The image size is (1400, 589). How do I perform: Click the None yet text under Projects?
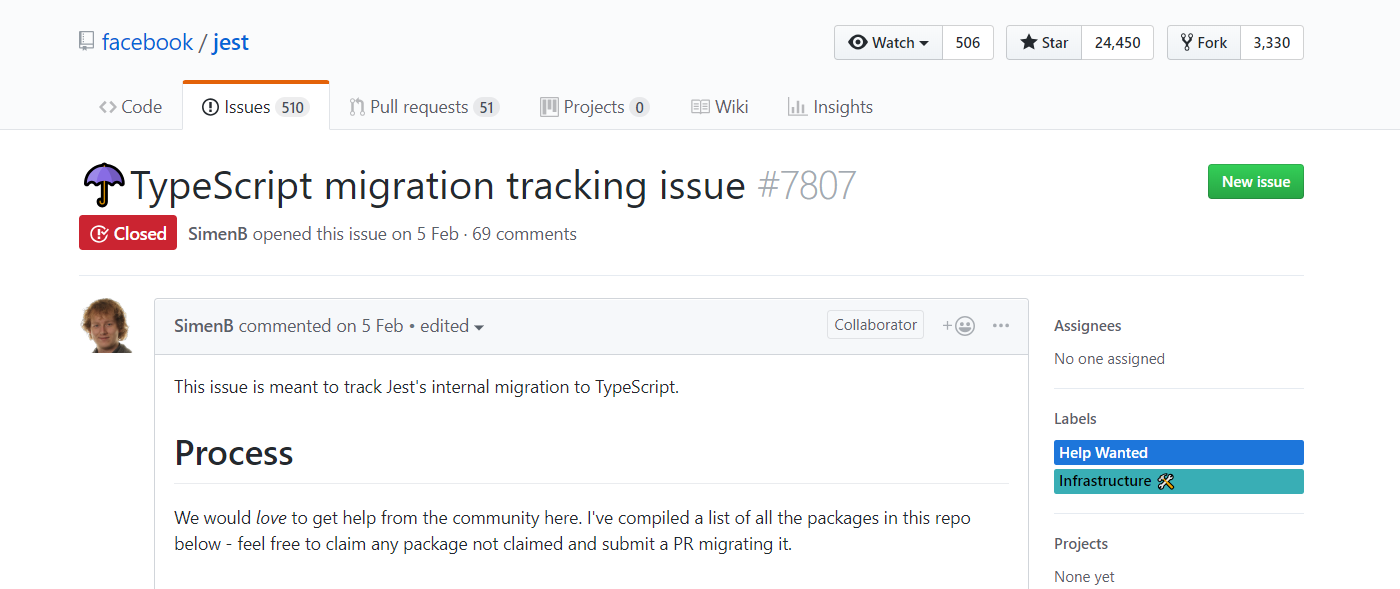(x=1084, y=577)
